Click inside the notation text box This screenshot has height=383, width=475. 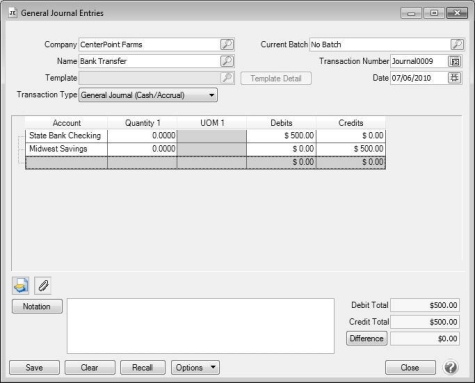coord(201,326)
